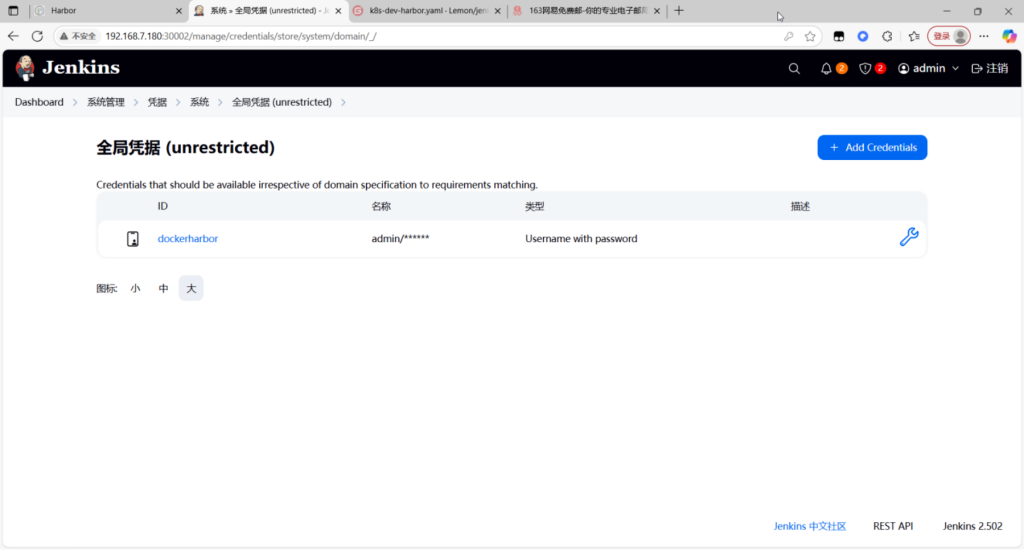This screenshot has width=1024, height=550.
Task: Click the wrench icon for dockerharbor credential
Action: pos(908,238)
